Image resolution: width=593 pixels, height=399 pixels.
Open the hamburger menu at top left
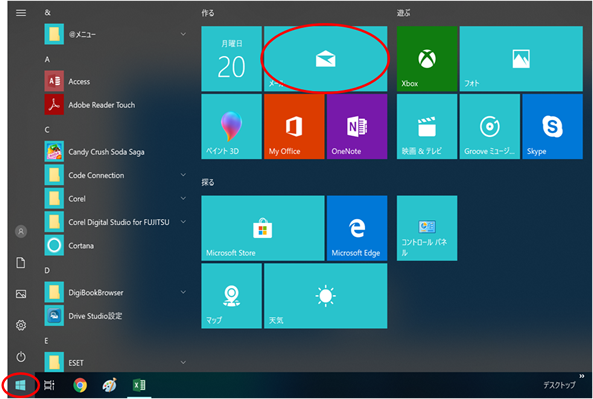[x=21, y=13]
